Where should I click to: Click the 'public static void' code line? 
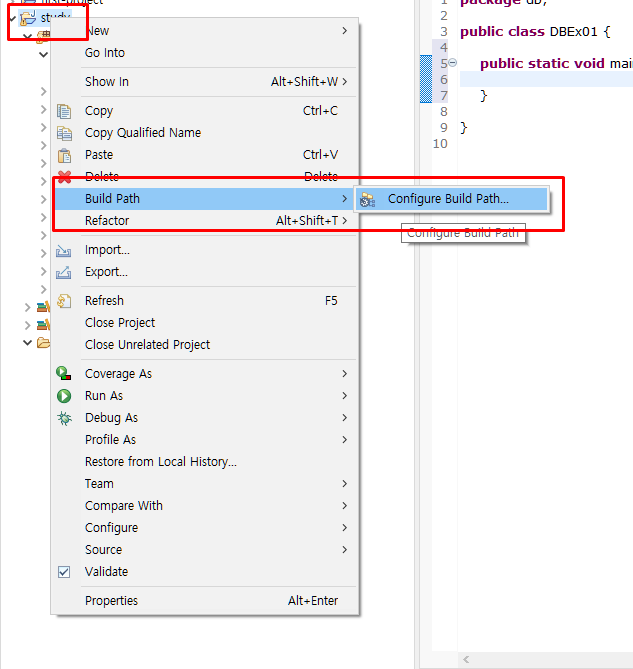point(556,64)
